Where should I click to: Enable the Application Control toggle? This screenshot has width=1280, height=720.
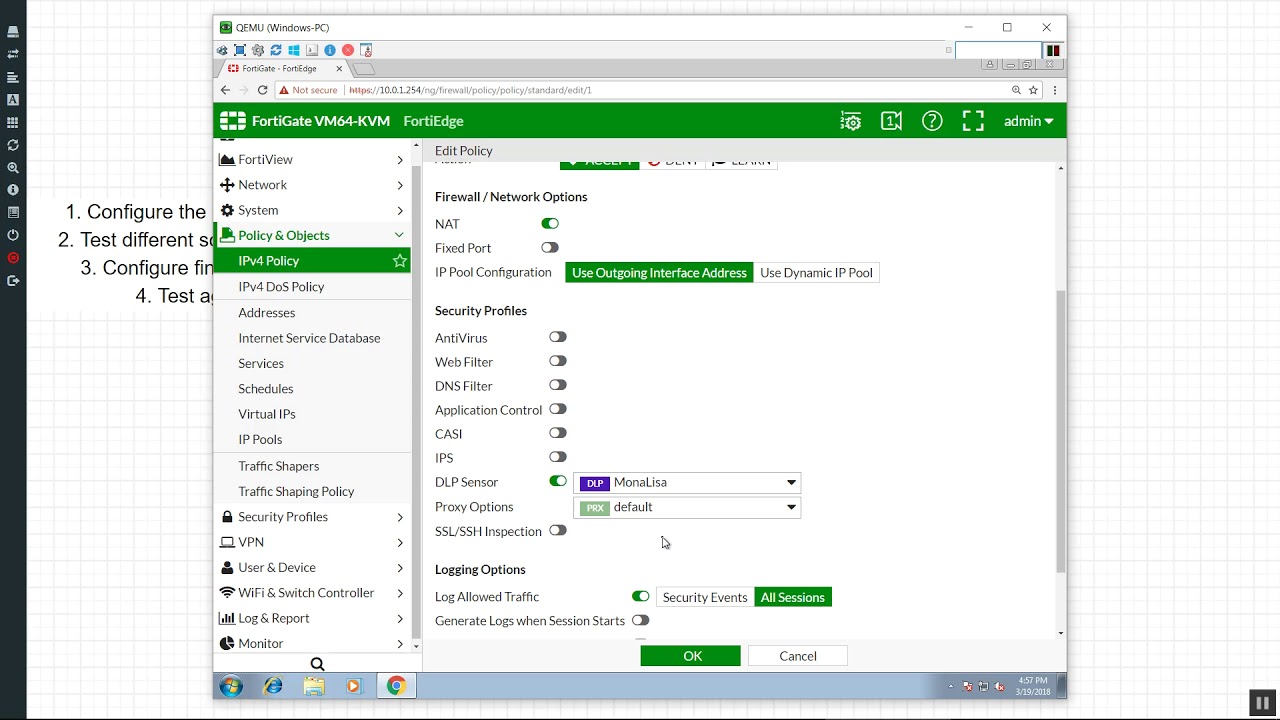tap(558, 410)
